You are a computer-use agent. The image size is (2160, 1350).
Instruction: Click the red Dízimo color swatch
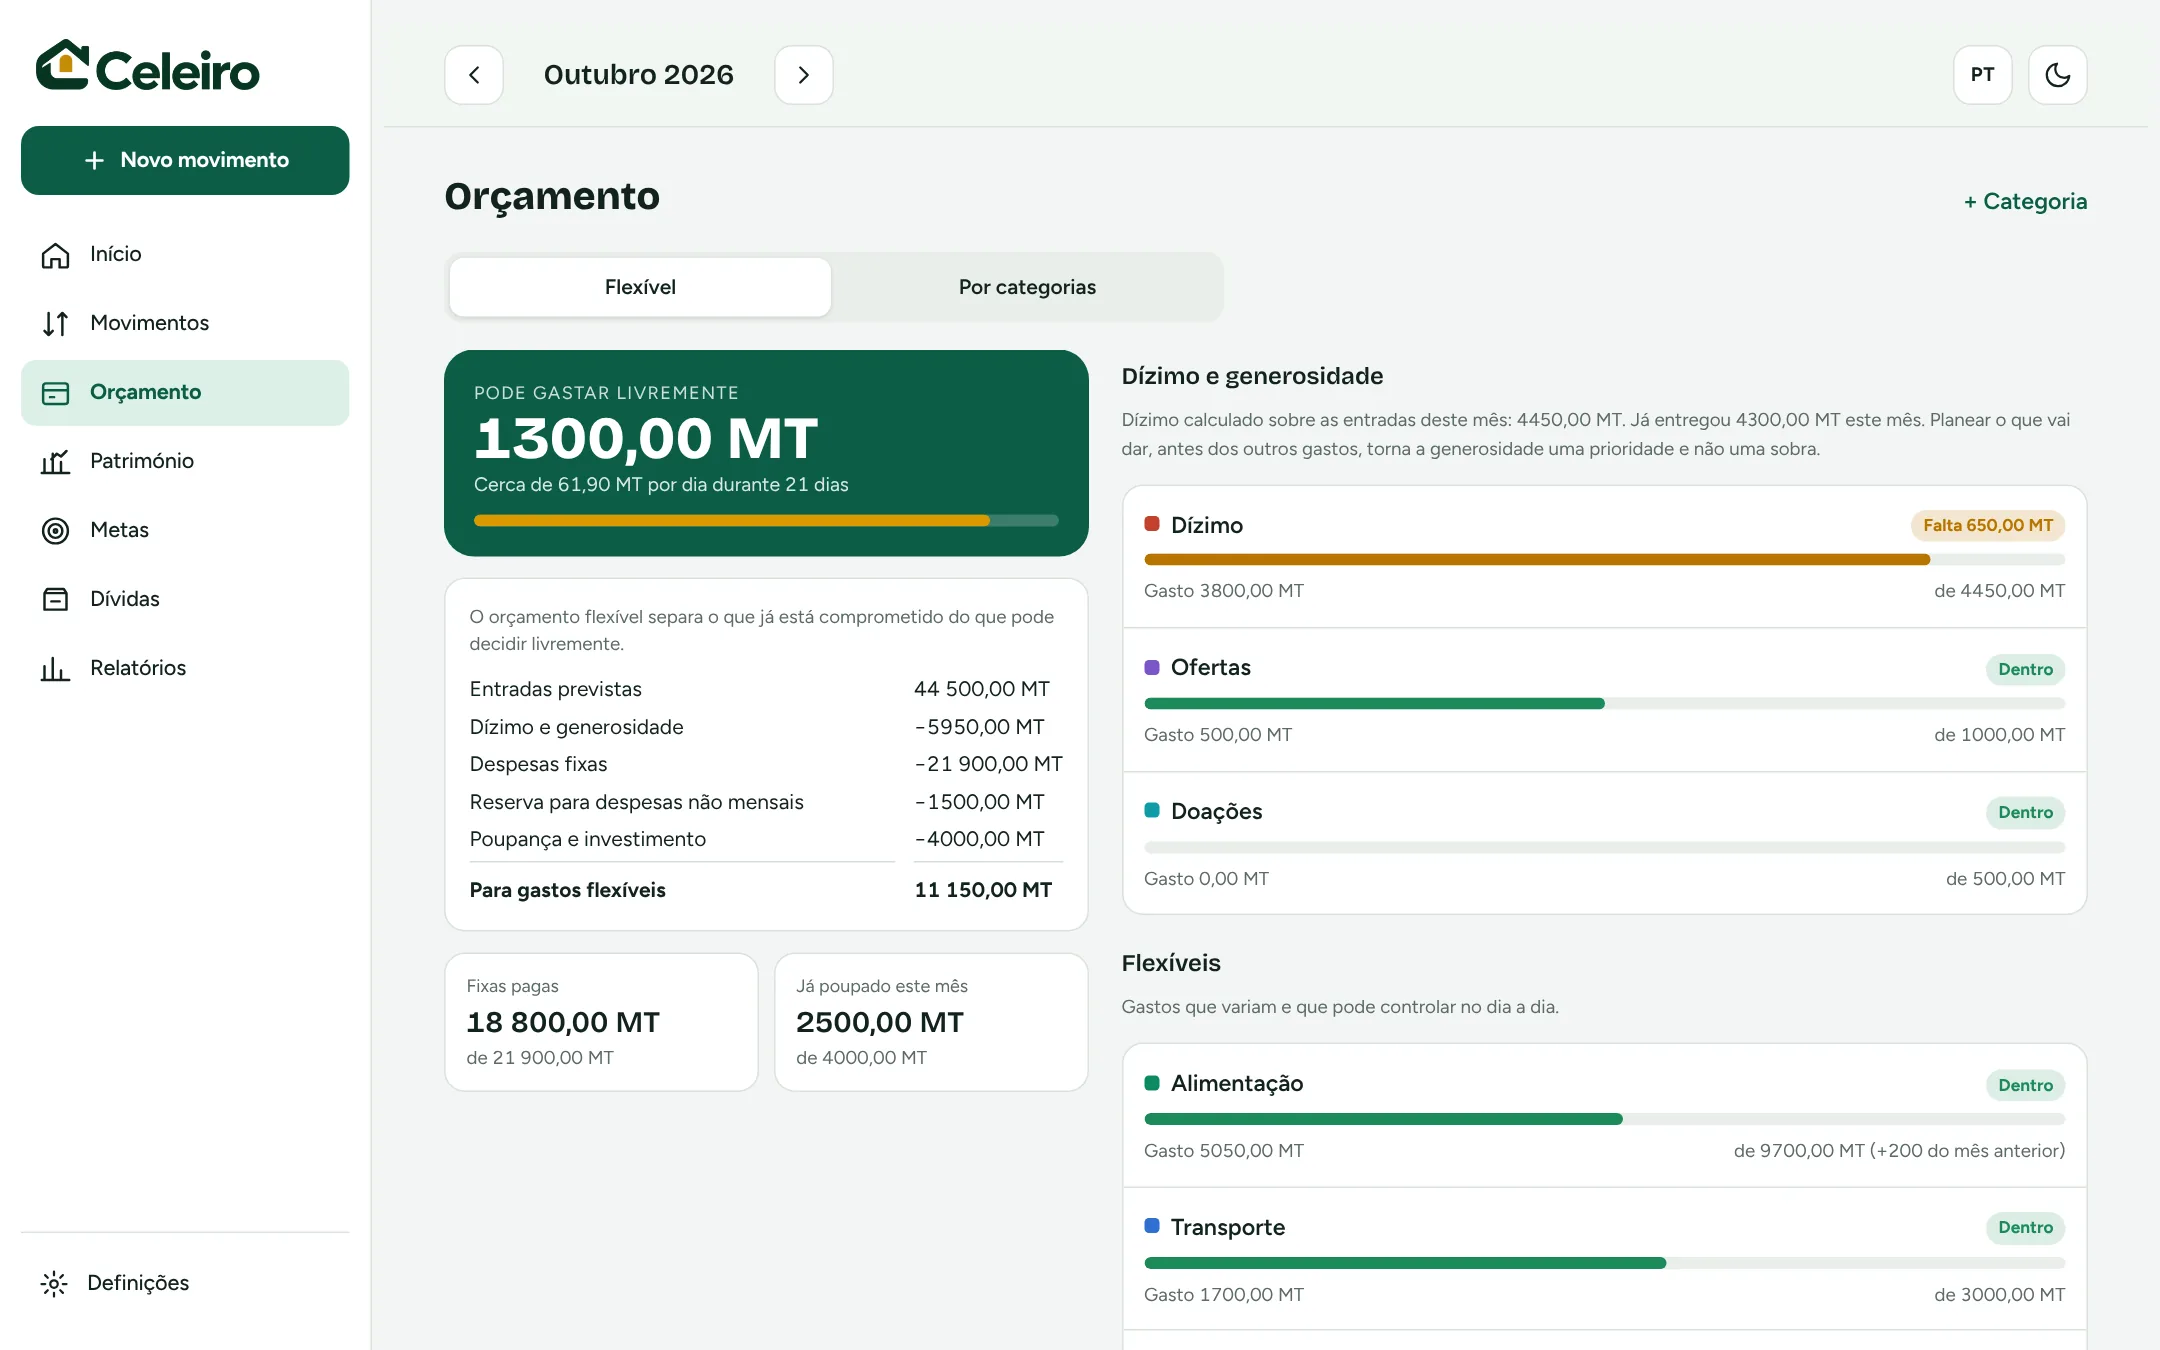tap(1152, 524)
